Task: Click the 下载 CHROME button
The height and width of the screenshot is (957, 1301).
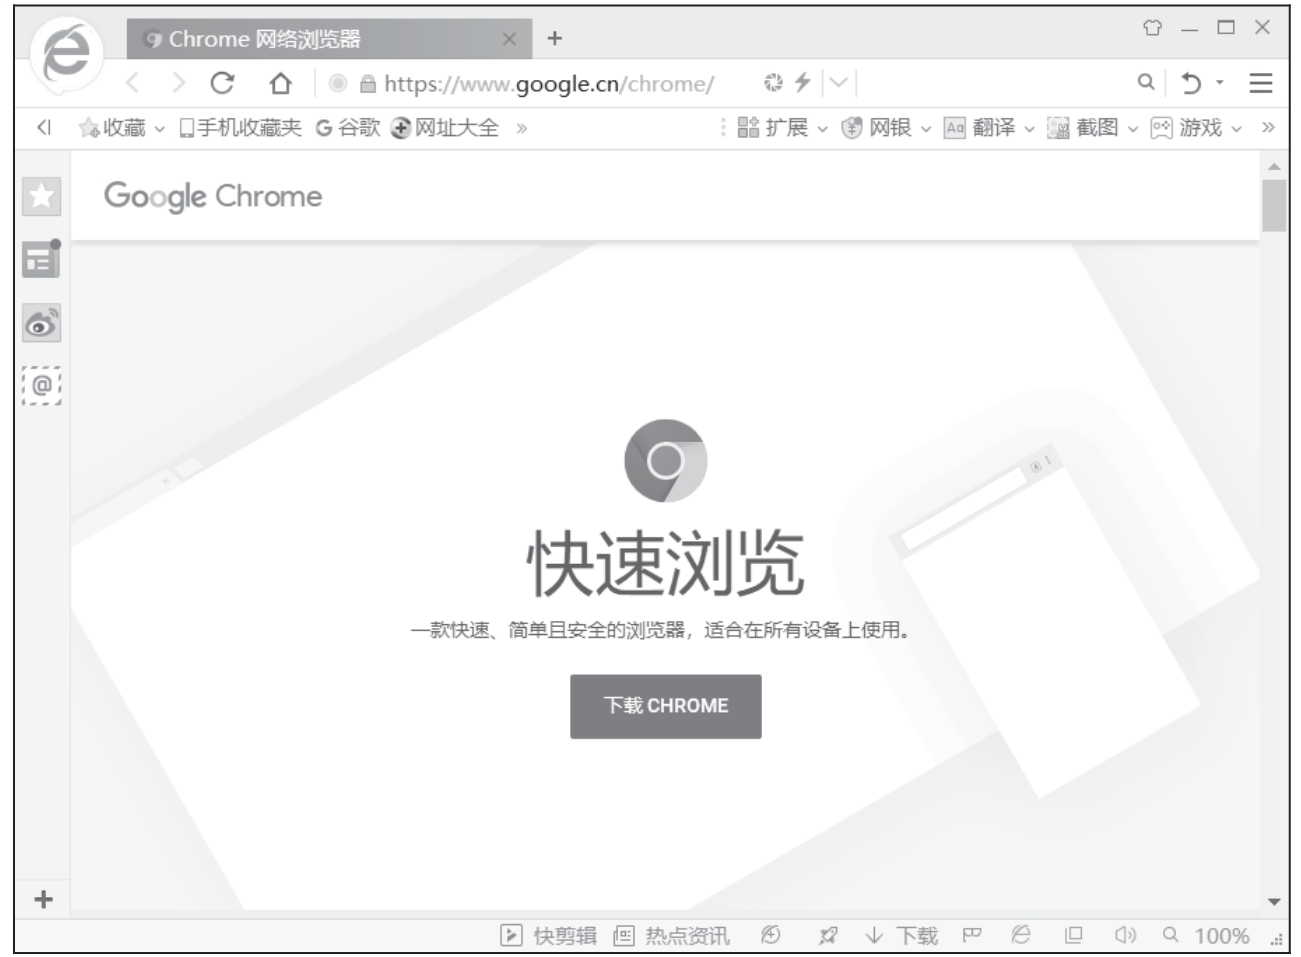Action: click(666, 706)
